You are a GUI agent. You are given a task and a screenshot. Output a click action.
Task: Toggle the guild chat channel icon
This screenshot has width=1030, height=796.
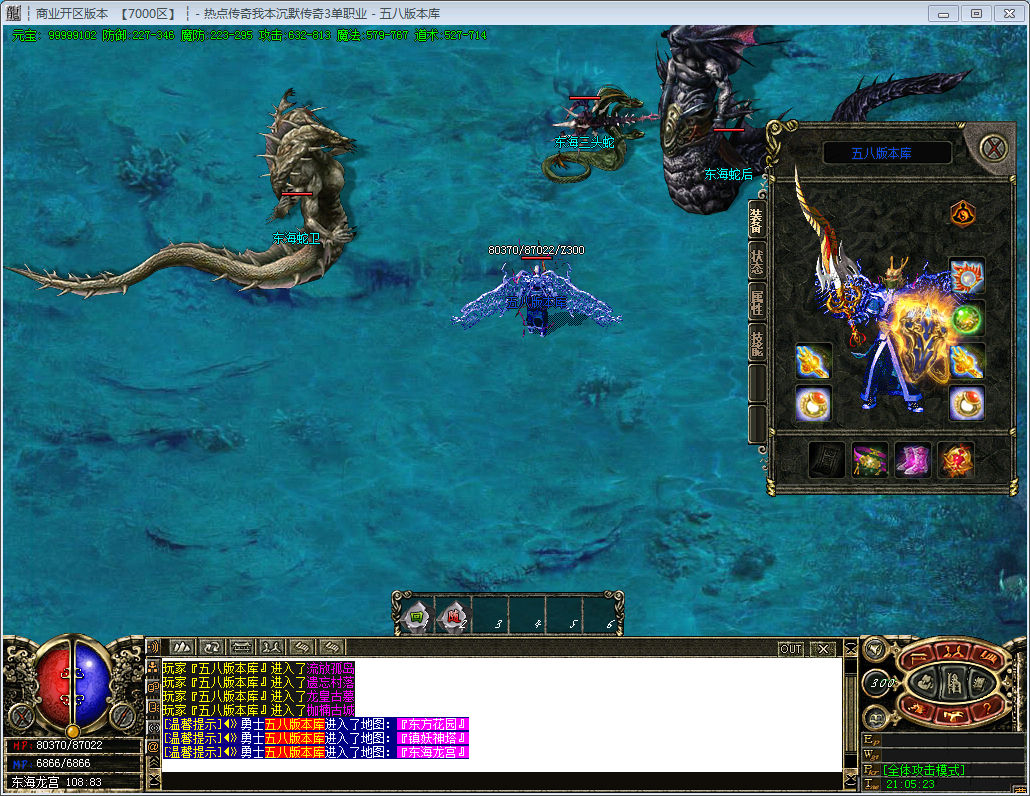click(x=153, y=687)
